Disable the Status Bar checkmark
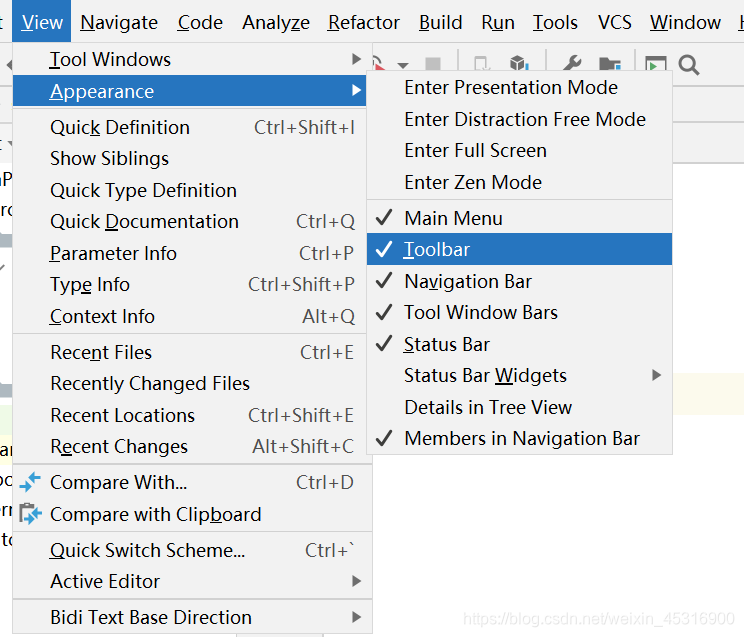This screenshot has height=637, width=744. coord(519,344)
